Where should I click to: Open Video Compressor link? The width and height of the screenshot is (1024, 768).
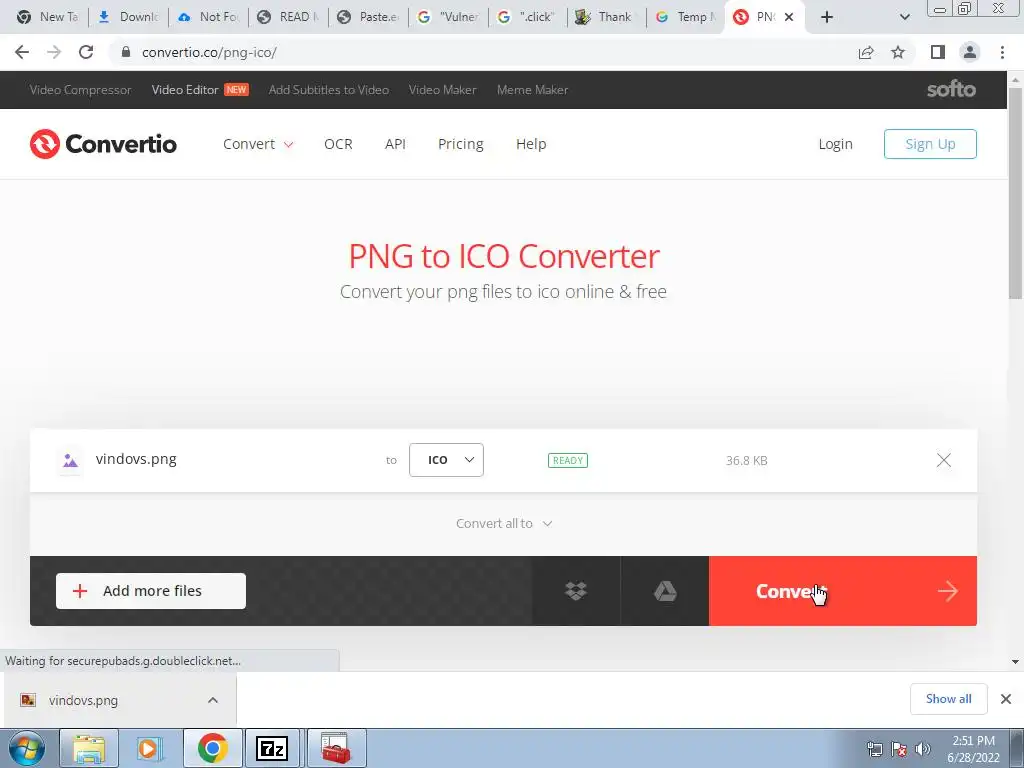(80, 89)
